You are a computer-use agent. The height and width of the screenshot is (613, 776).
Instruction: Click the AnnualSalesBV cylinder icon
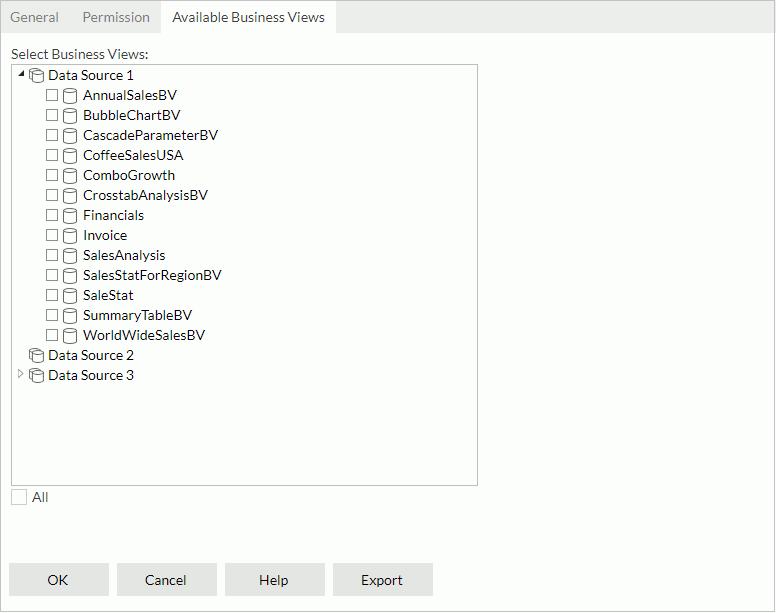70,96
